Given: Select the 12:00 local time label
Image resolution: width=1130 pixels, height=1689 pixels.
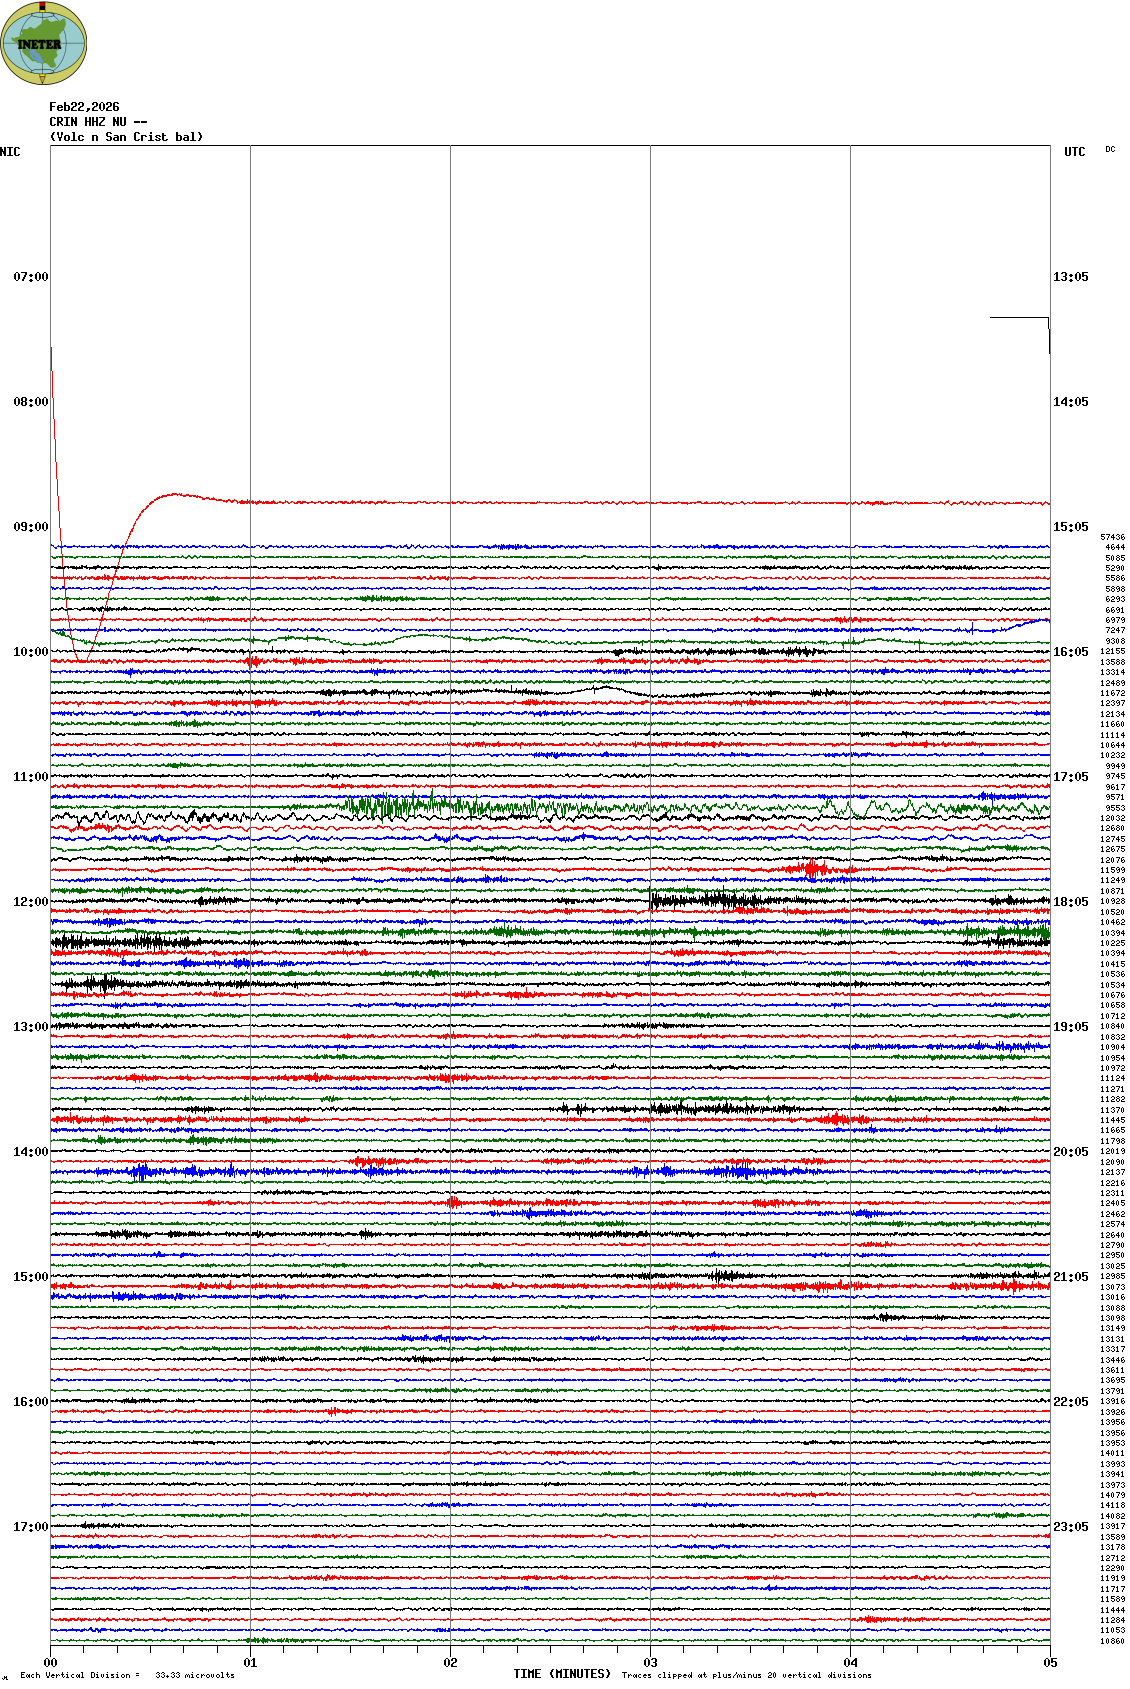Looking at the screenshot, I should [30, 902].
